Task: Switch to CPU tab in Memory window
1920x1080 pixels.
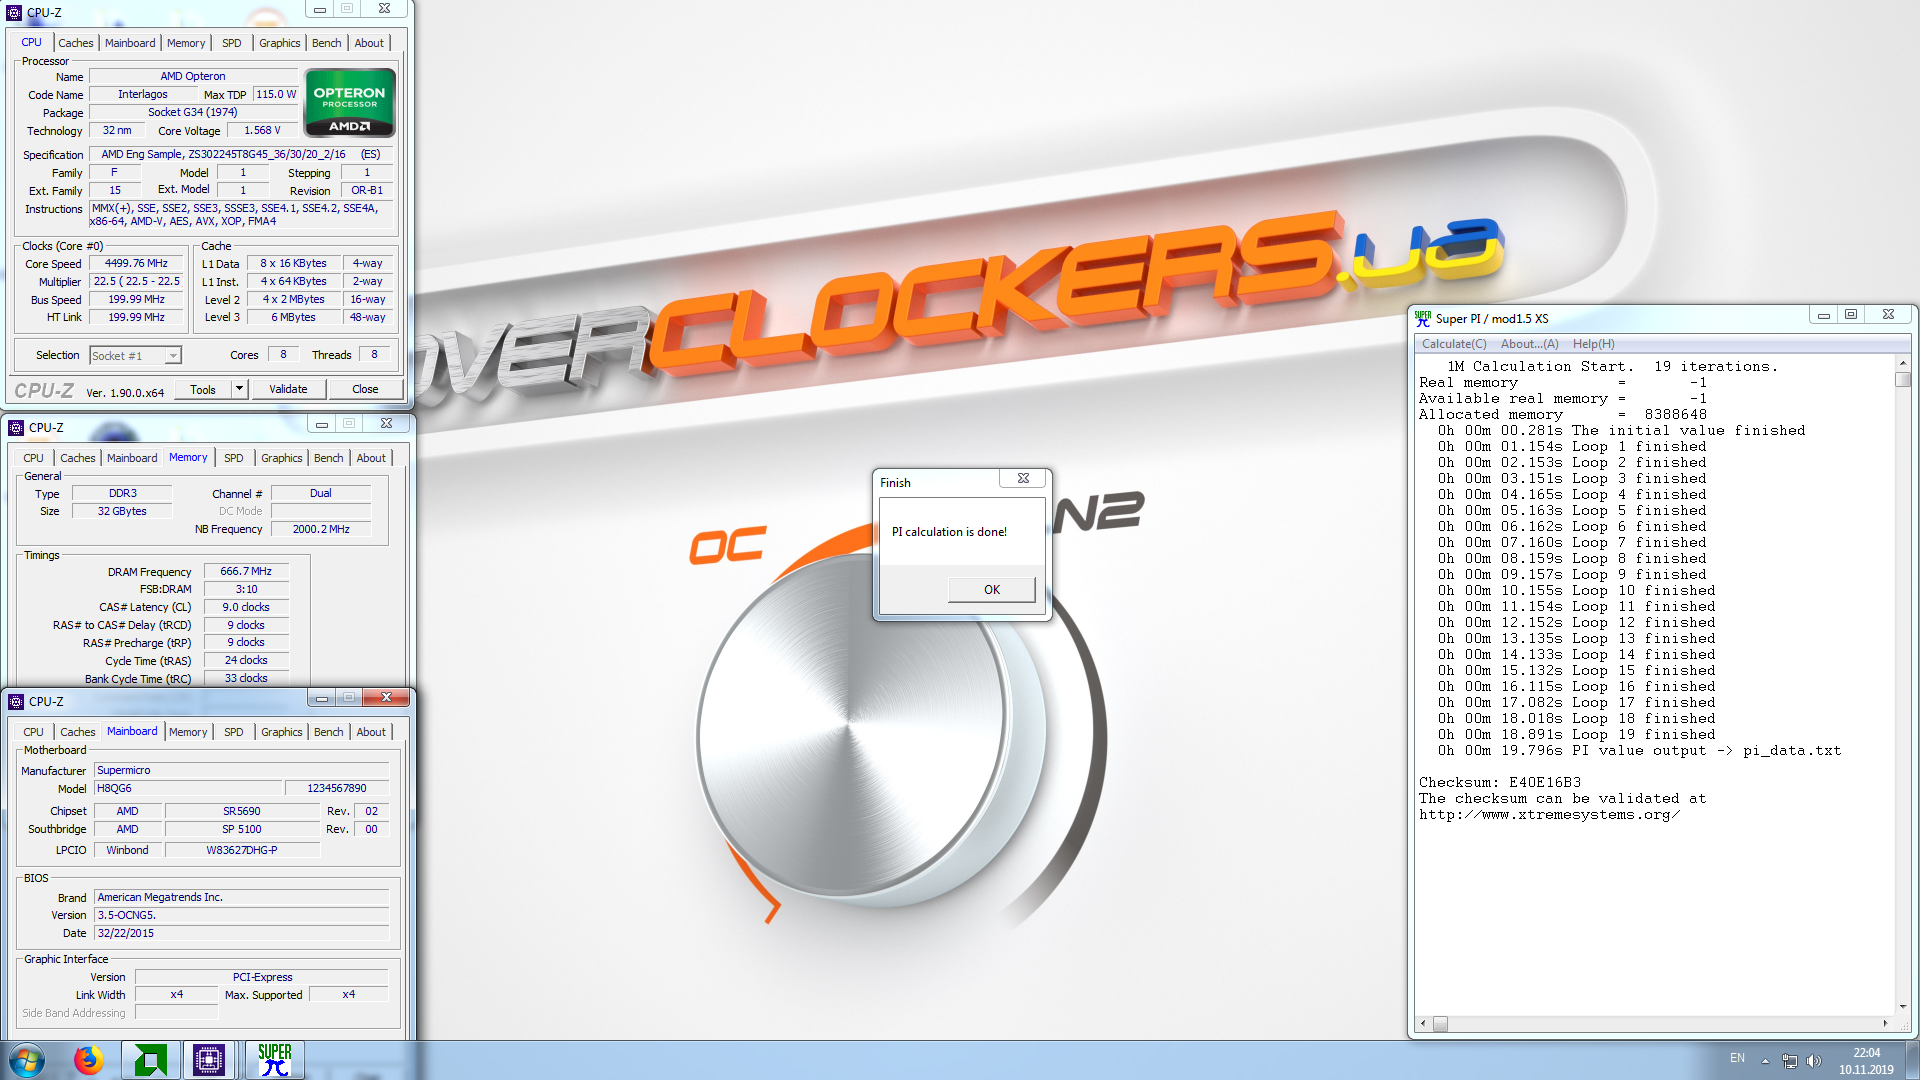Action: click(33, 458)
